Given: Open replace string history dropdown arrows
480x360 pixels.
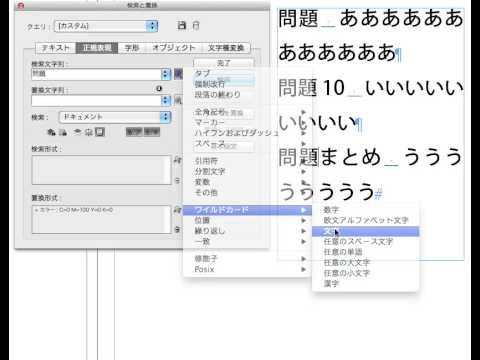Looking at the screenshot, I should pyautogui.click(x=166, y=100).
